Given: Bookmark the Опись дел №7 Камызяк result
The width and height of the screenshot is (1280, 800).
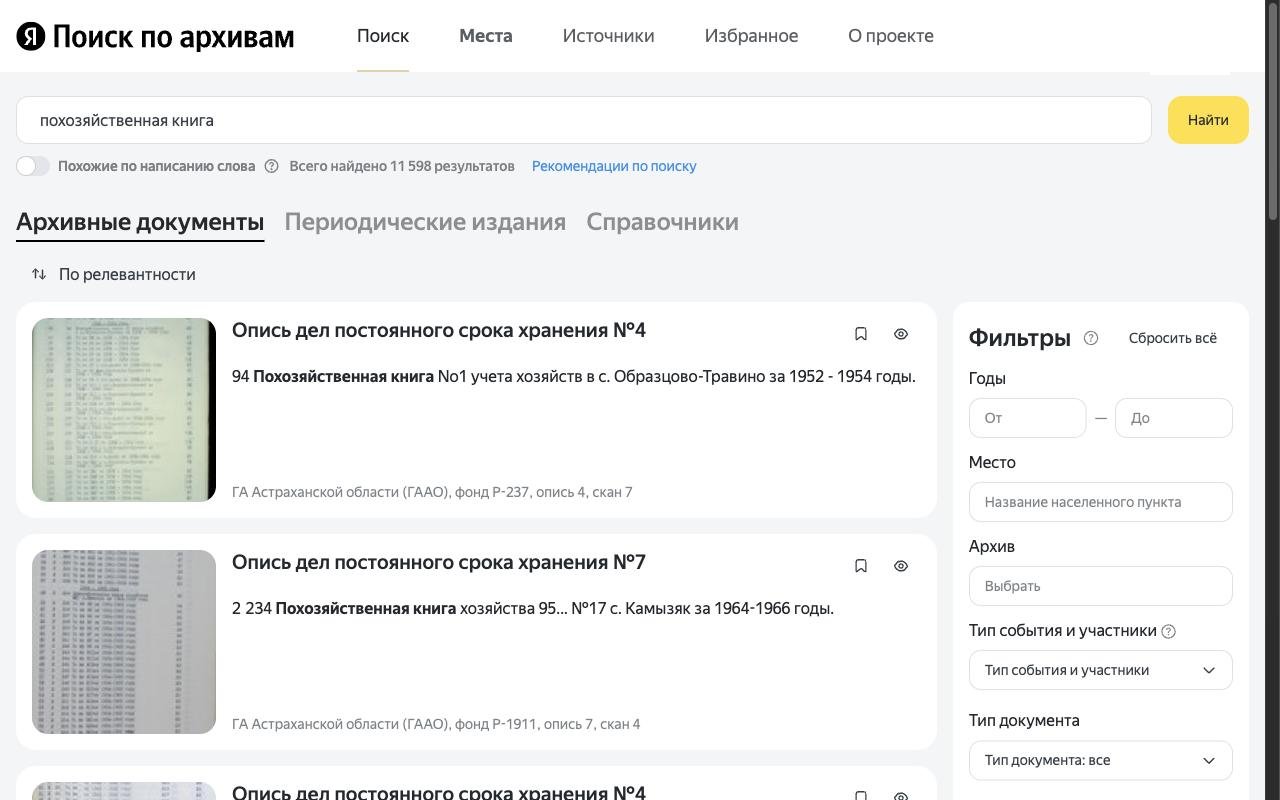Looking at the screenshot, I should [x=861, y=566].
